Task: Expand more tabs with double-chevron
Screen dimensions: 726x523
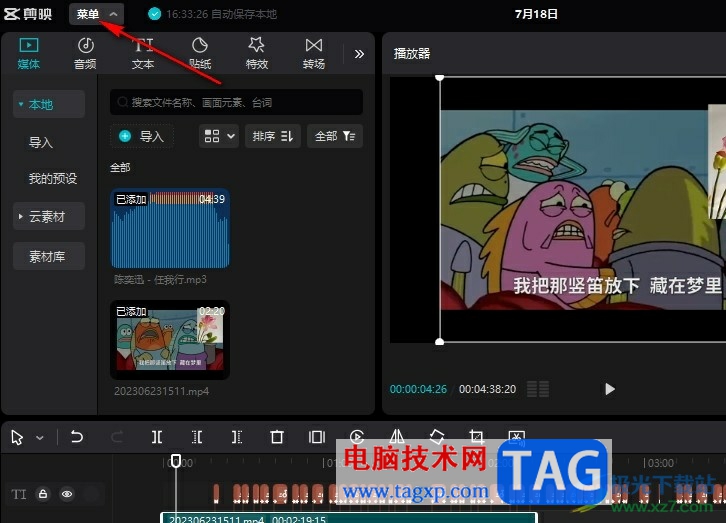Action: point(359,54)
